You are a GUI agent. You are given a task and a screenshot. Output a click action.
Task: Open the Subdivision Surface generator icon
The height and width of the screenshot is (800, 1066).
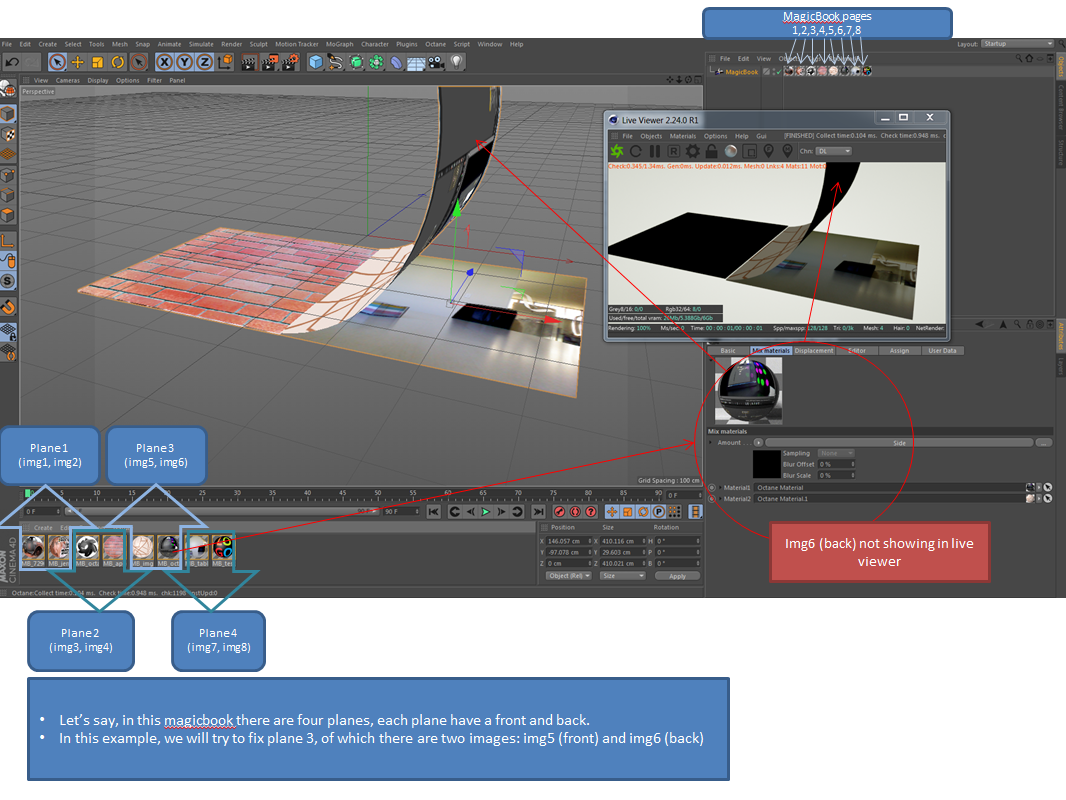coord(356,63)
